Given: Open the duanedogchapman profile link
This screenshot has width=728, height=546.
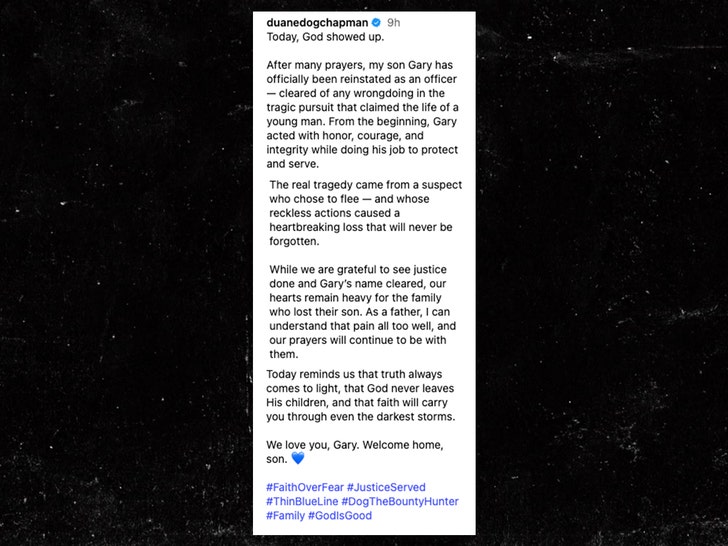Looking at the screenshot, I should (318, 22).
